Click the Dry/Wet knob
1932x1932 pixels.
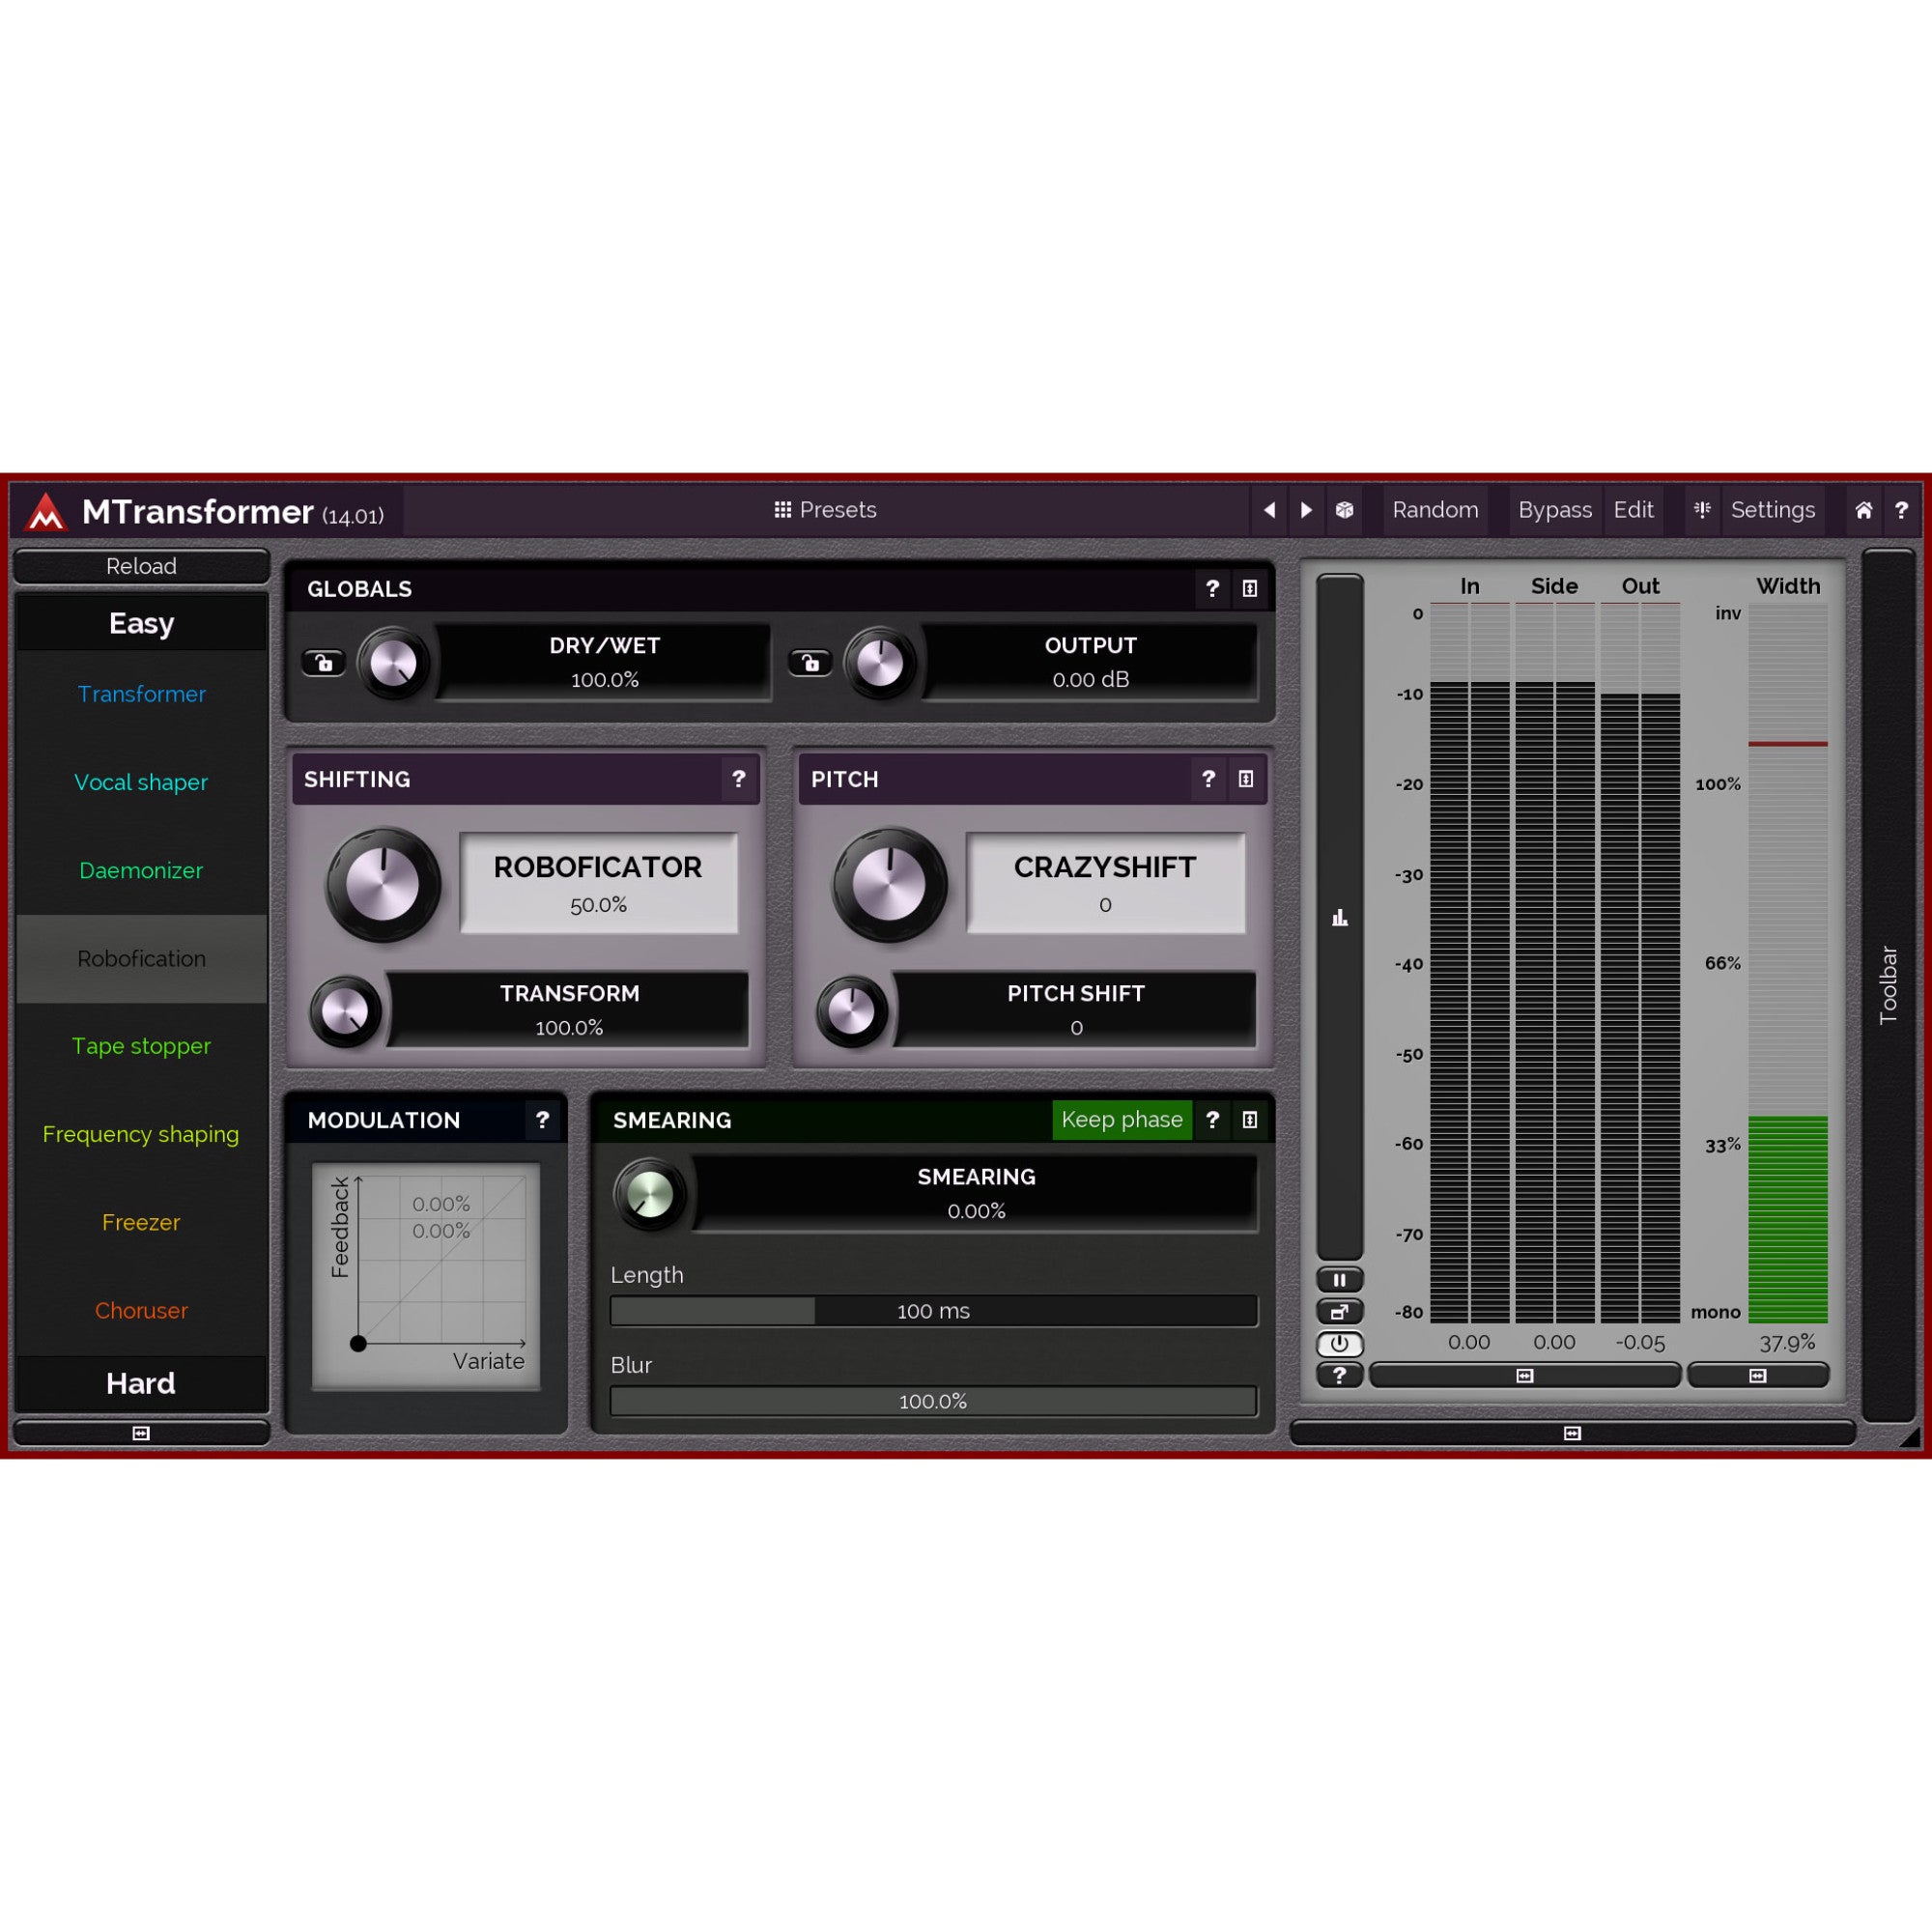[x=393, y=663]
